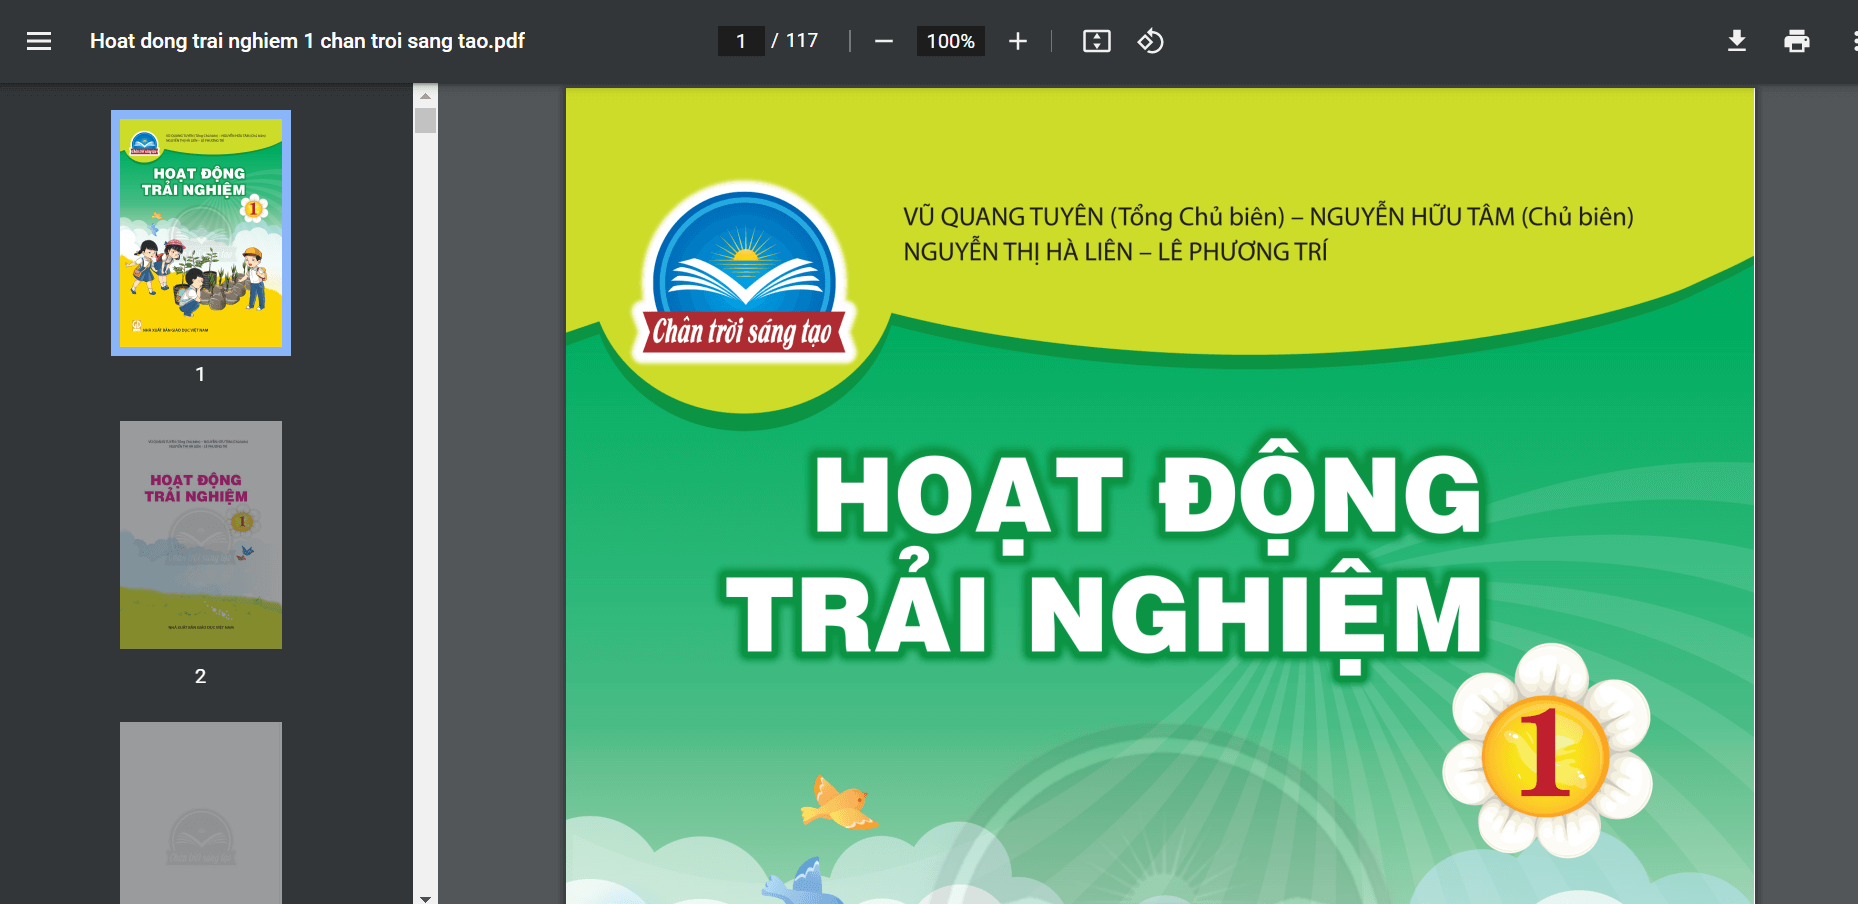The height and width of the screenshot is (904, 1858).
Task: Click the fit to page icon
Action: pyautogui.click(x=1097, y=41)
